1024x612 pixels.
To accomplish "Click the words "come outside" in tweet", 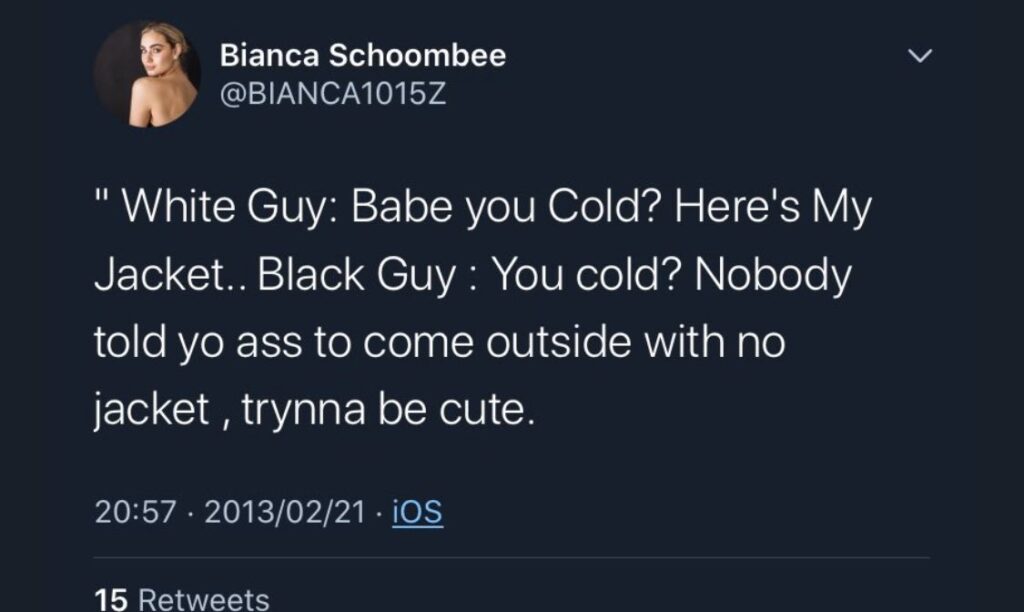I will click(482, 343).
